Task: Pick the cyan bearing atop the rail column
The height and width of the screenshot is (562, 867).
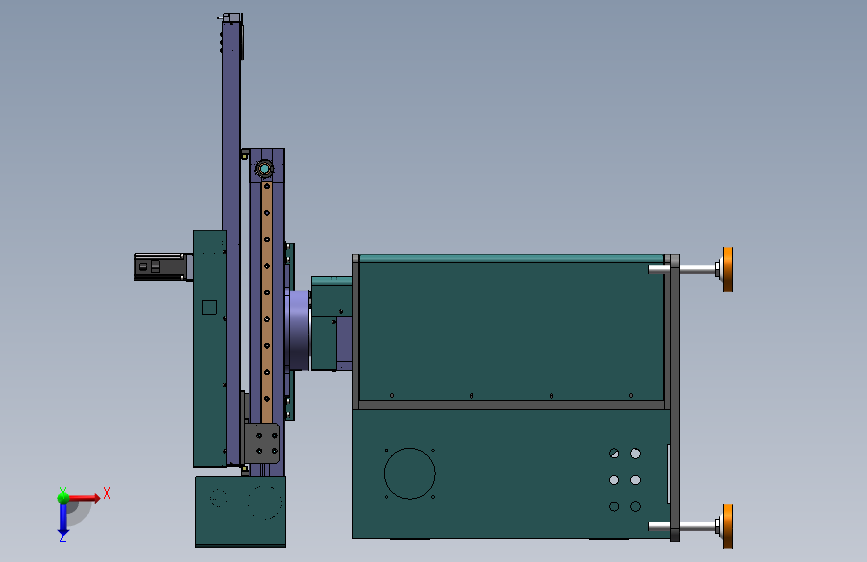Action: (x=264, y=169)
